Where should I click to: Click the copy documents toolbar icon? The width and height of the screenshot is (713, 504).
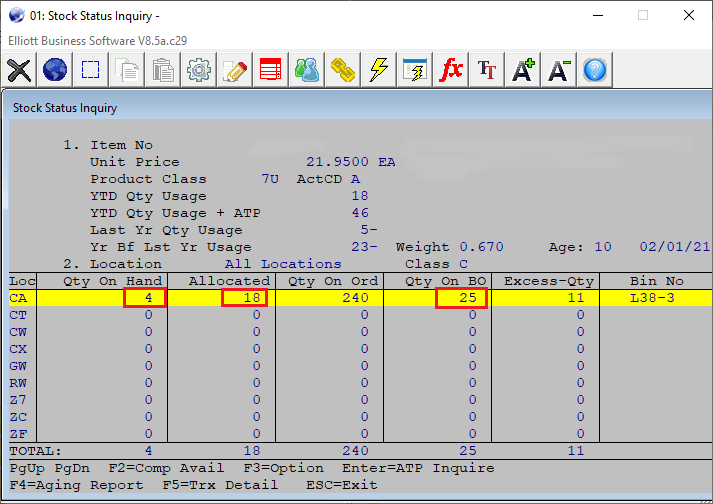point(127,70)
